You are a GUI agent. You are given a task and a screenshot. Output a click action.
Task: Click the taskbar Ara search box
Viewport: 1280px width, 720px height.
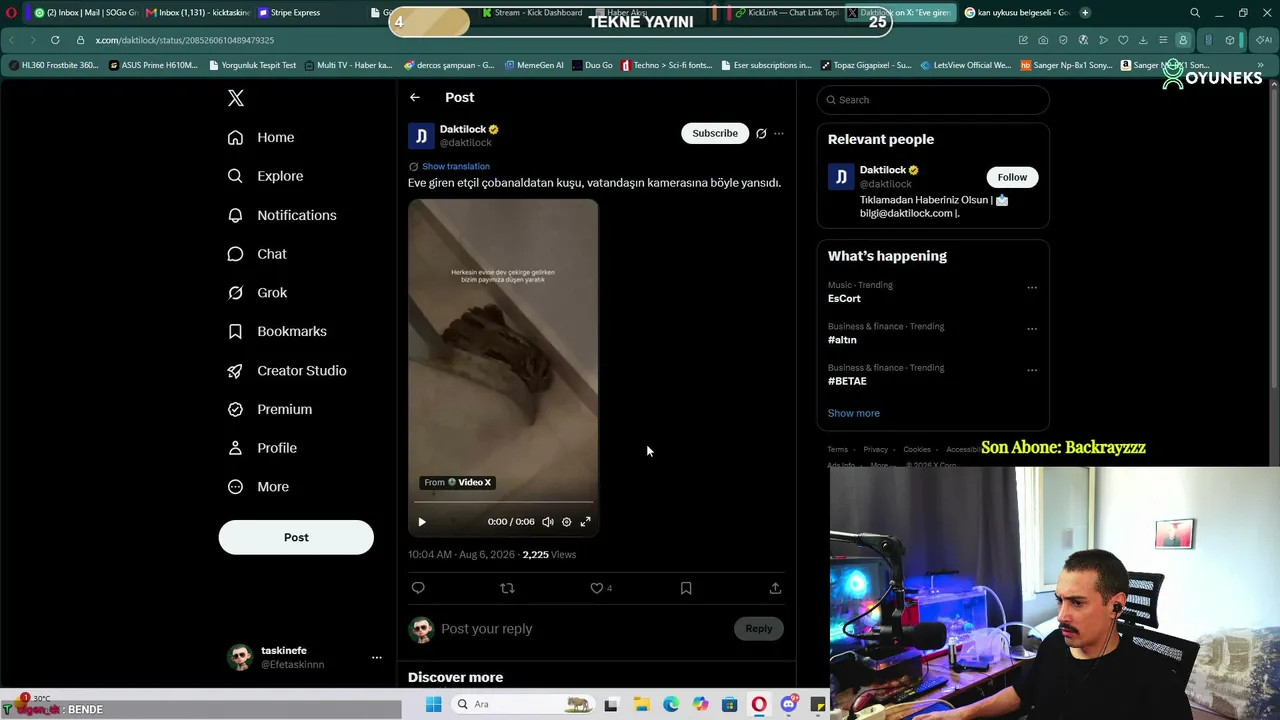[522, 704]
